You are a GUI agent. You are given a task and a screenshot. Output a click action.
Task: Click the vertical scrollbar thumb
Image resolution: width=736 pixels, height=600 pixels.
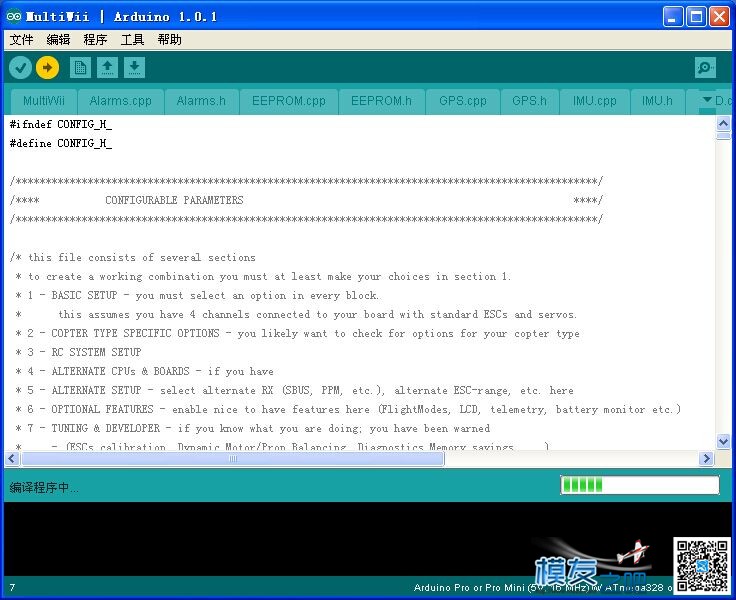coord(723,136)
